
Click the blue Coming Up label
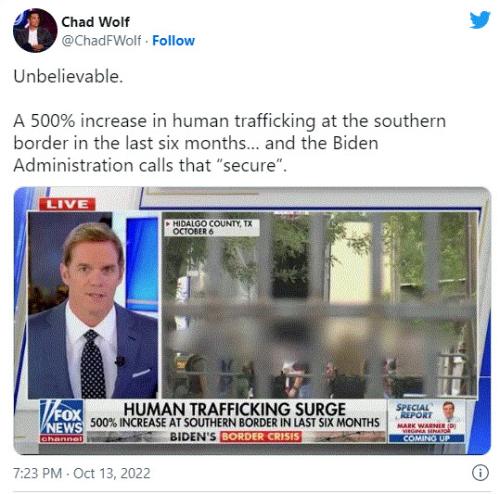(x=426, y=438)
